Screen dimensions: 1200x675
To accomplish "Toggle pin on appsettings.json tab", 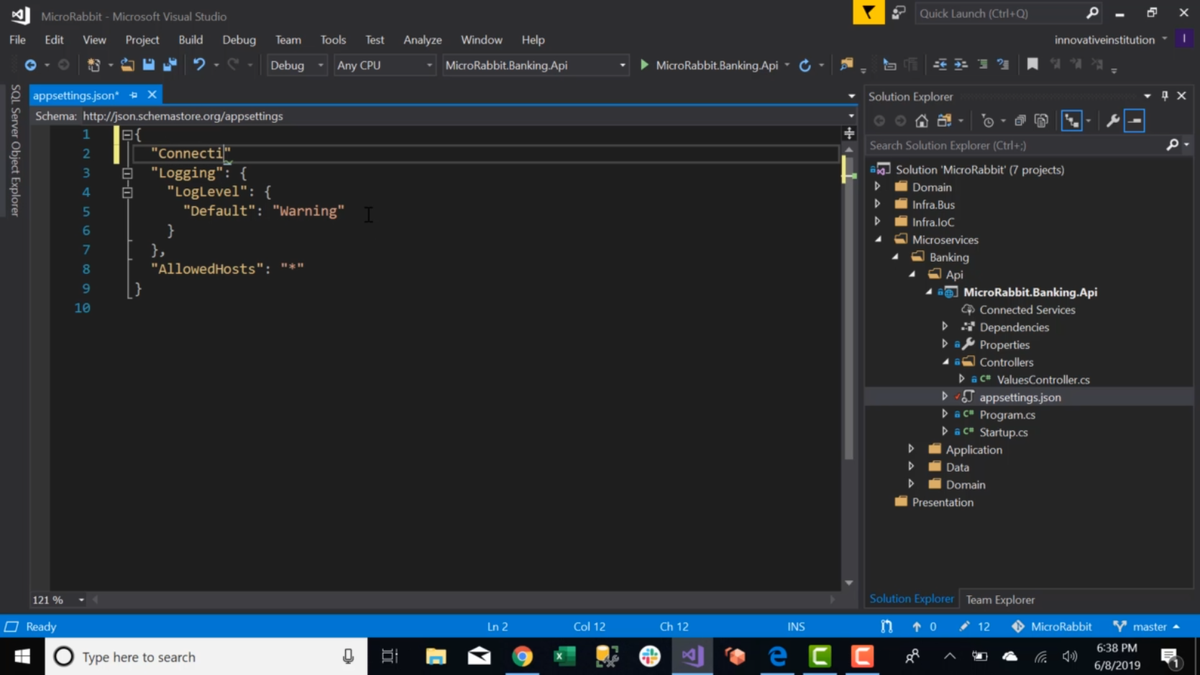I will (x=133, y=95).
